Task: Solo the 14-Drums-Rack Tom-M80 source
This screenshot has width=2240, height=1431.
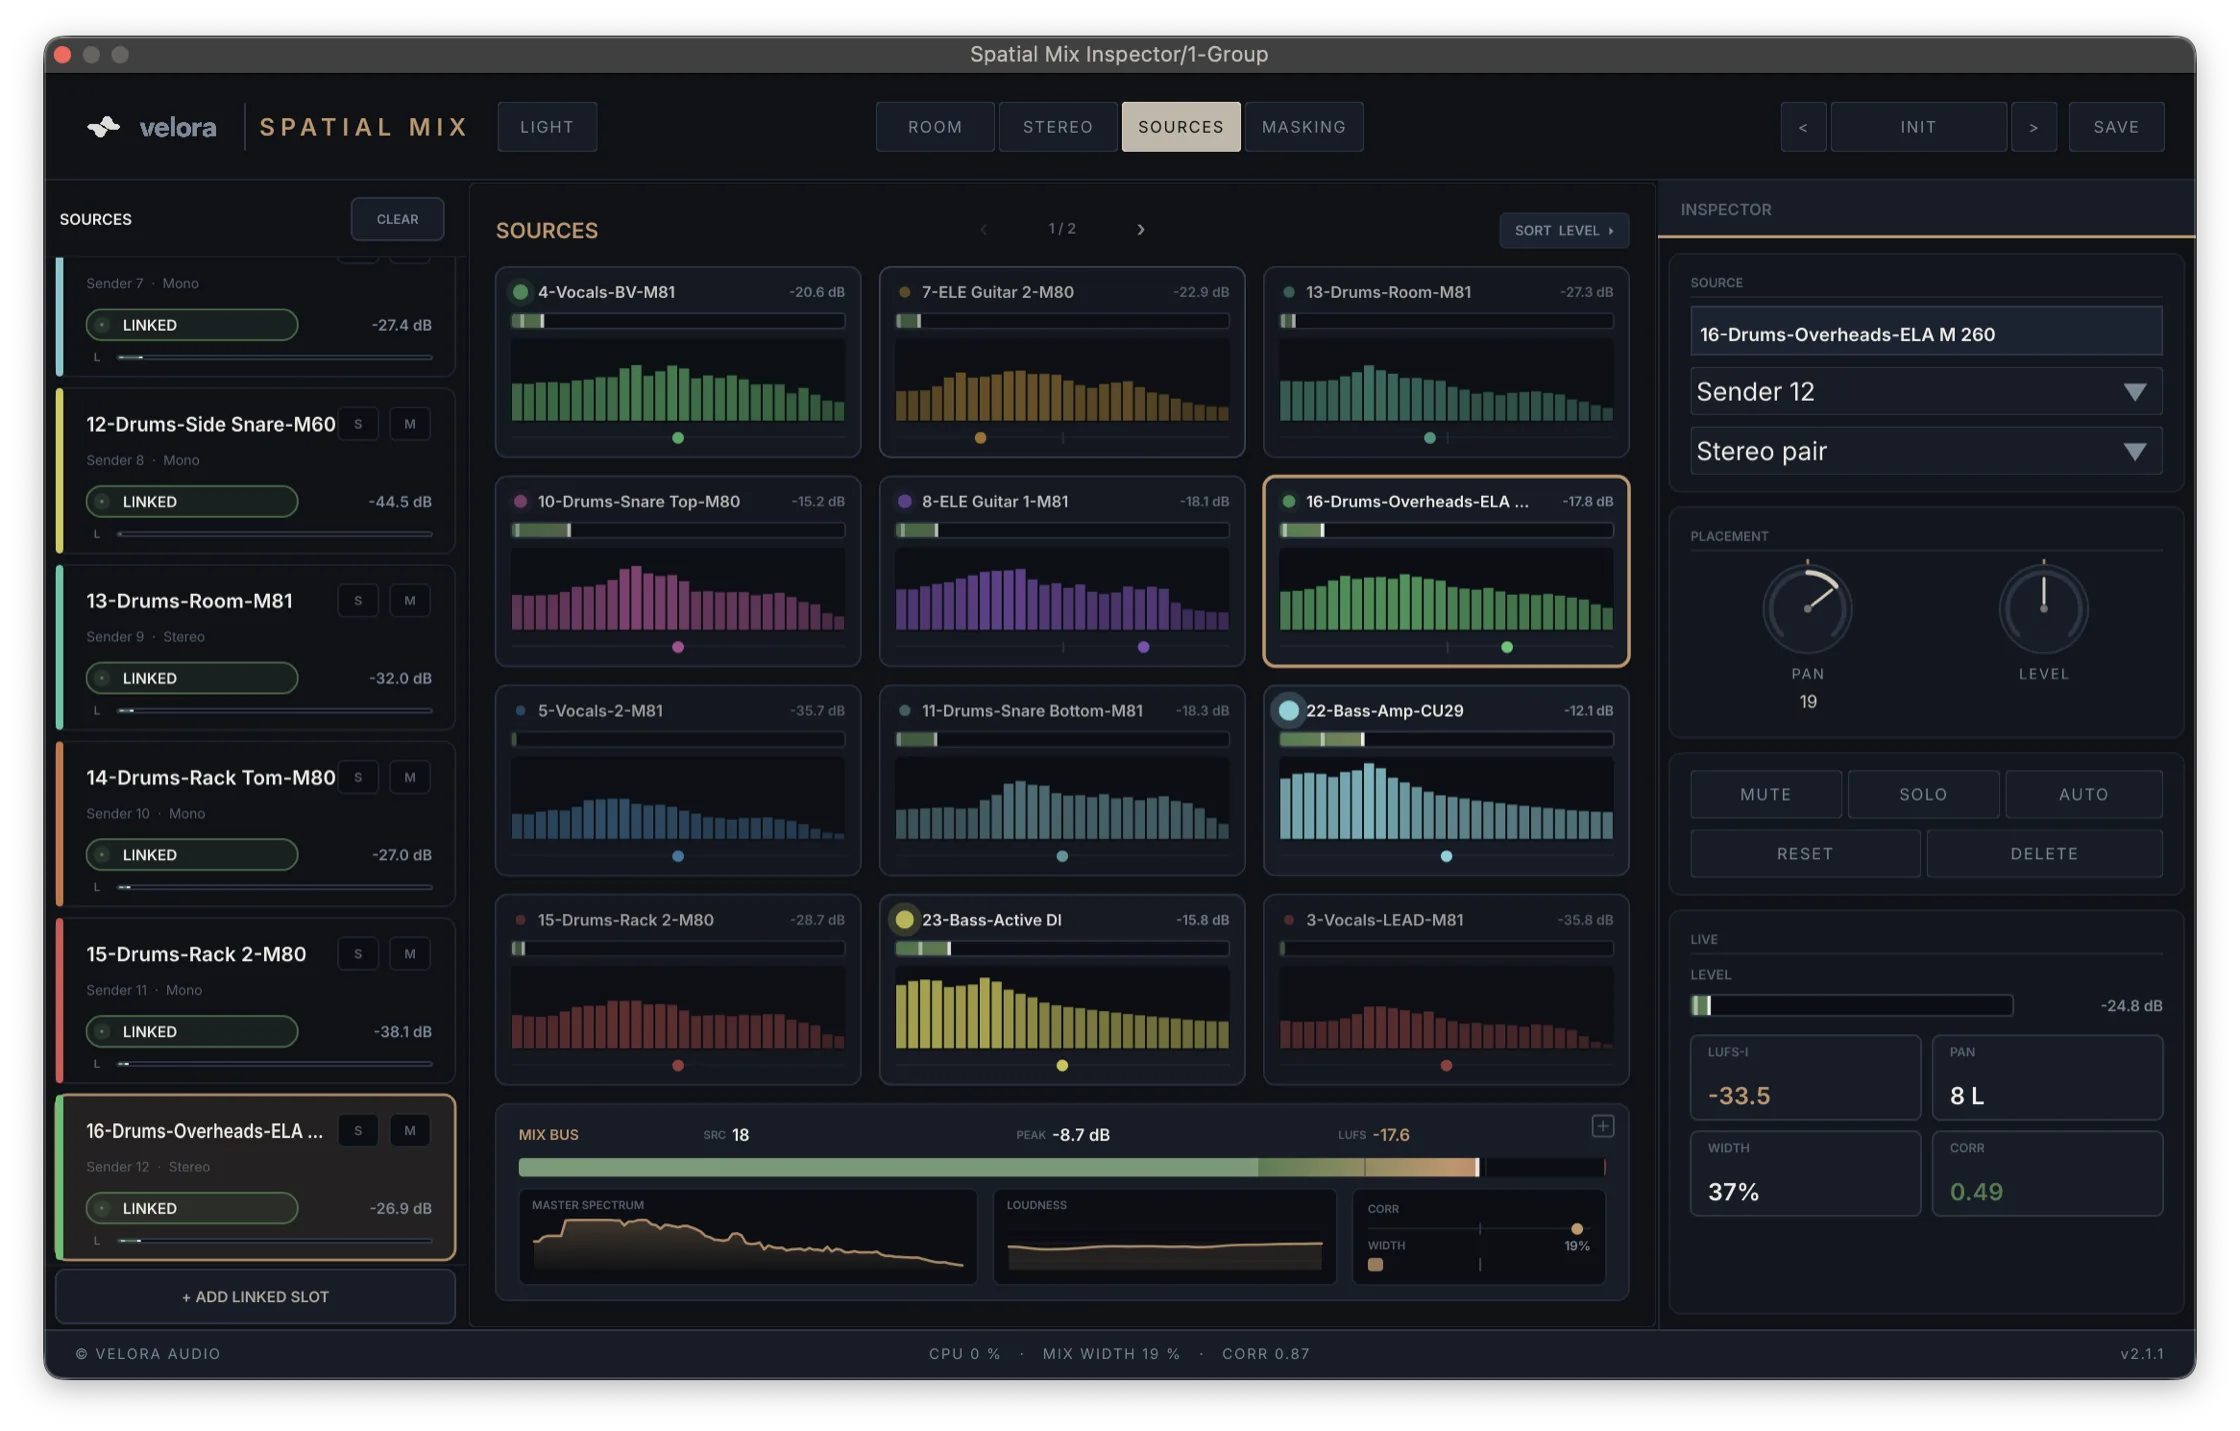Action: [x=357, y=777]
